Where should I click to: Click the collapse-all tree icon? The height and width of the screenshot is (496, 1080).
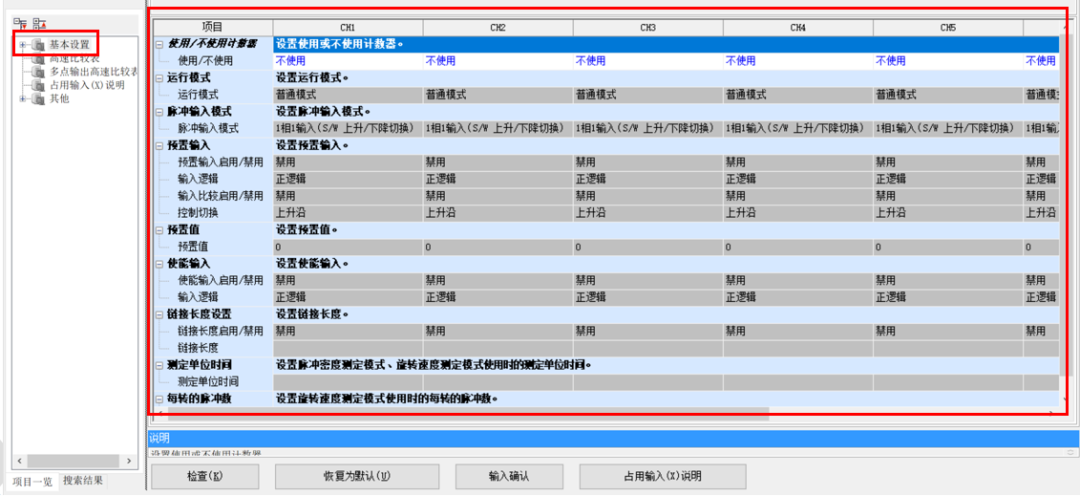tap(39, 22)
